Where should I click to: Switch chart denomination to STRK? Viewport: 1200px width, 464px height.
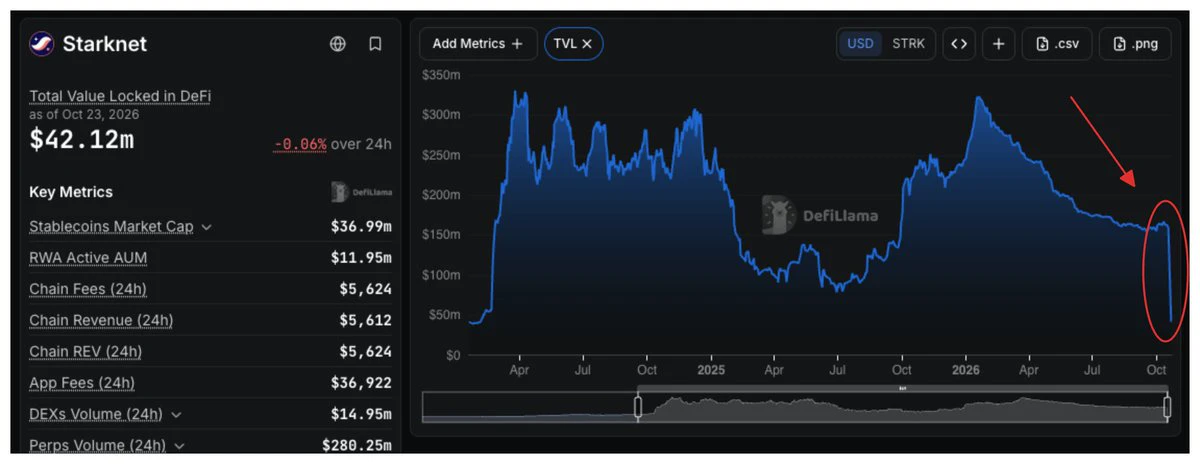coord(908,44)
